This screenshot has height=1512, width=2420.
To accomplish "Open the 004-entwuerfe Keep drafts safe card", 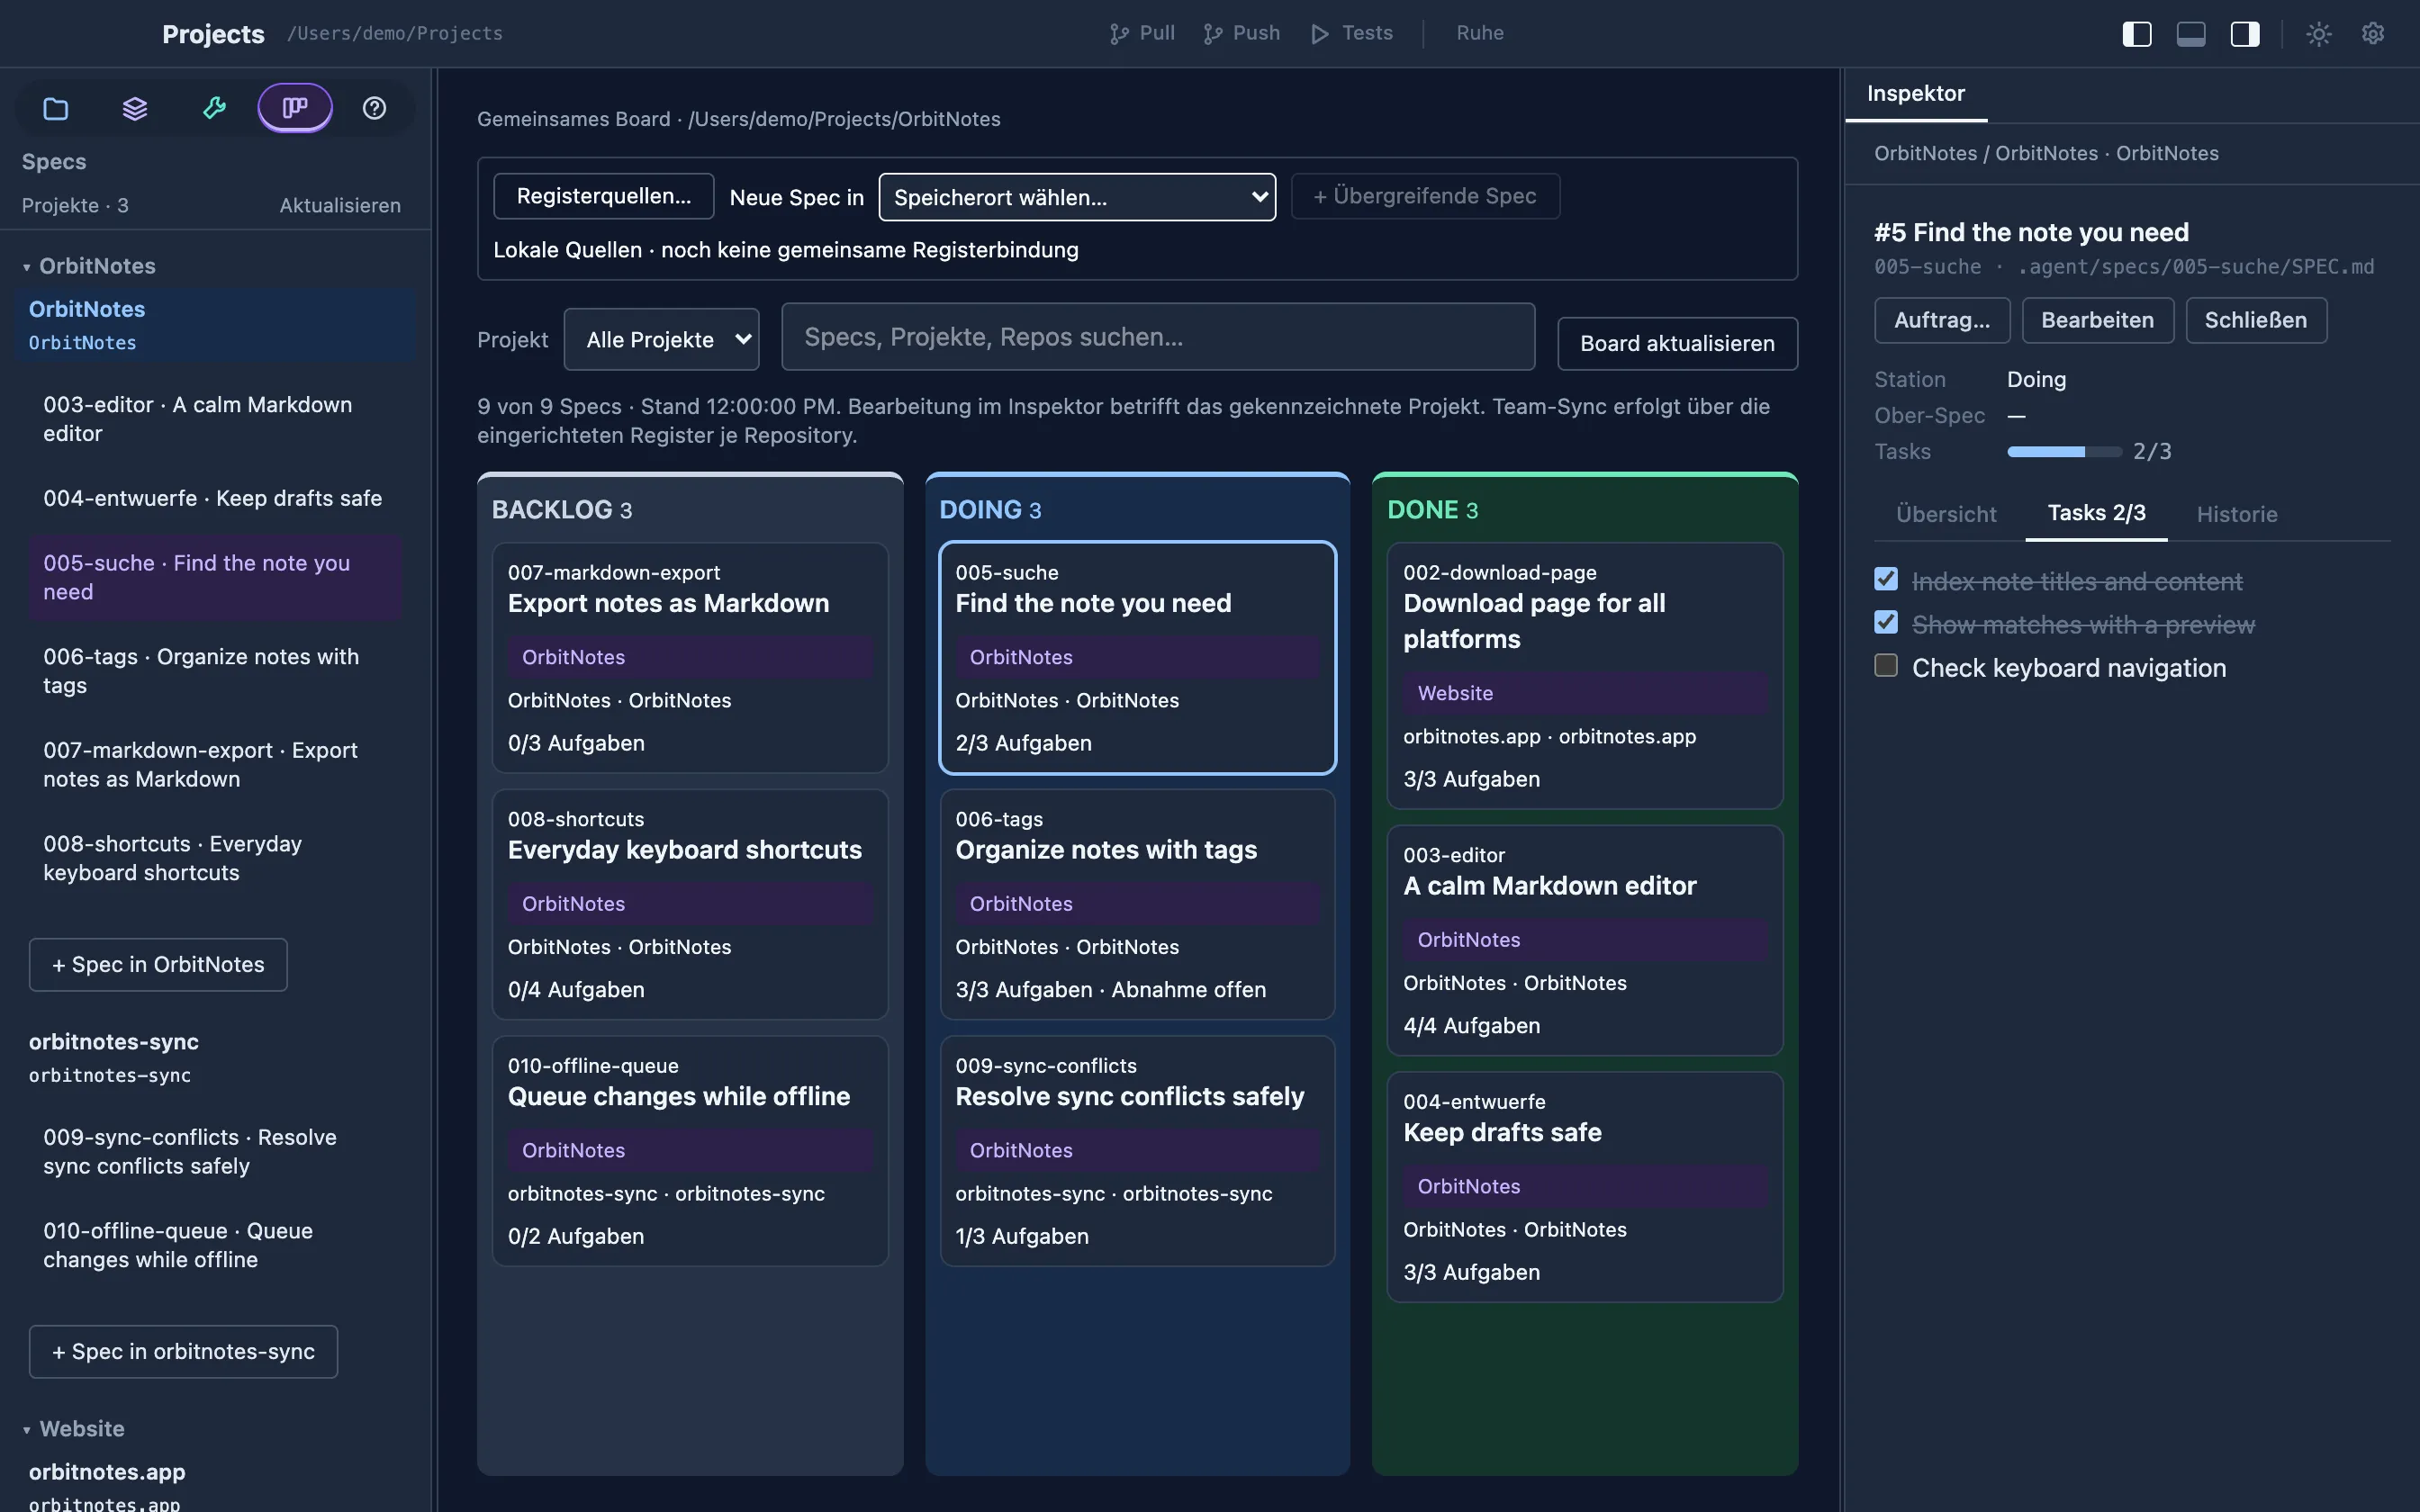I will point(1585,1187).
